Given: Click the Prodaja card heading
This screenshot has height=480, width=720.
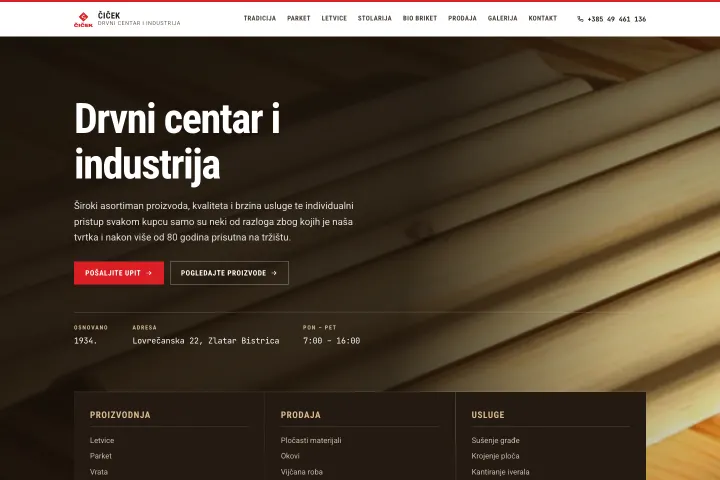Looking at the screenshot, I should coord(301,415).
